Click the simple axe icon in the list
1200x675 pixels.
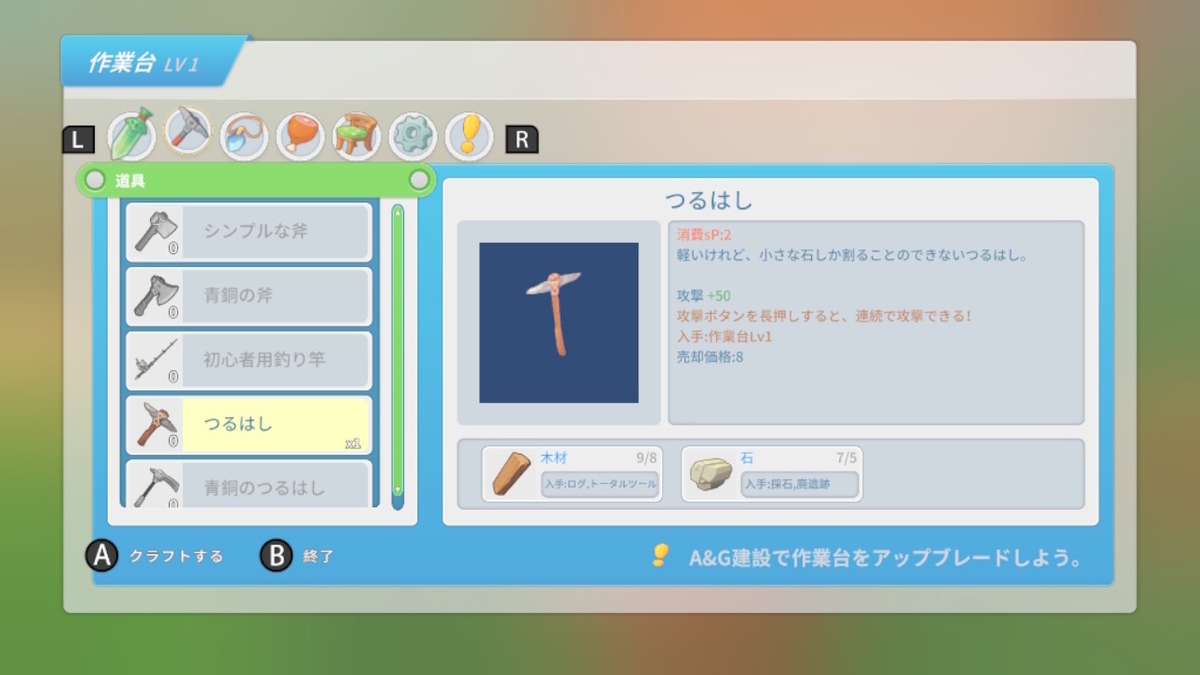(155, 232)
